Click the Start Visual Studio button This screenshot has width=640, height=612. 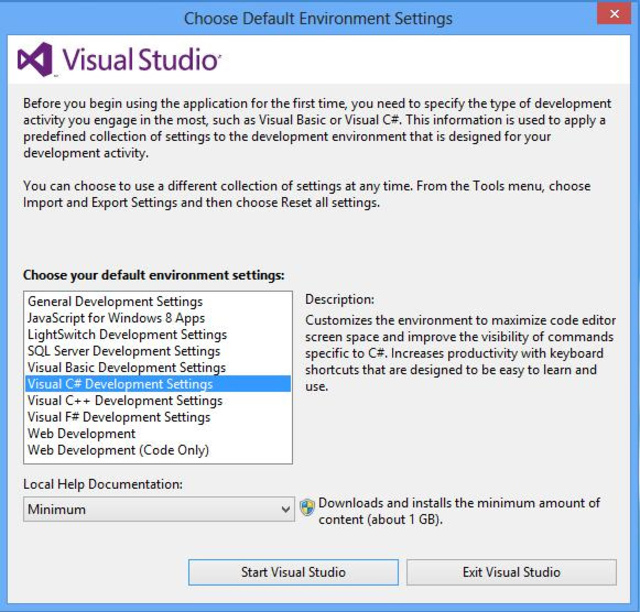[293, 572]
